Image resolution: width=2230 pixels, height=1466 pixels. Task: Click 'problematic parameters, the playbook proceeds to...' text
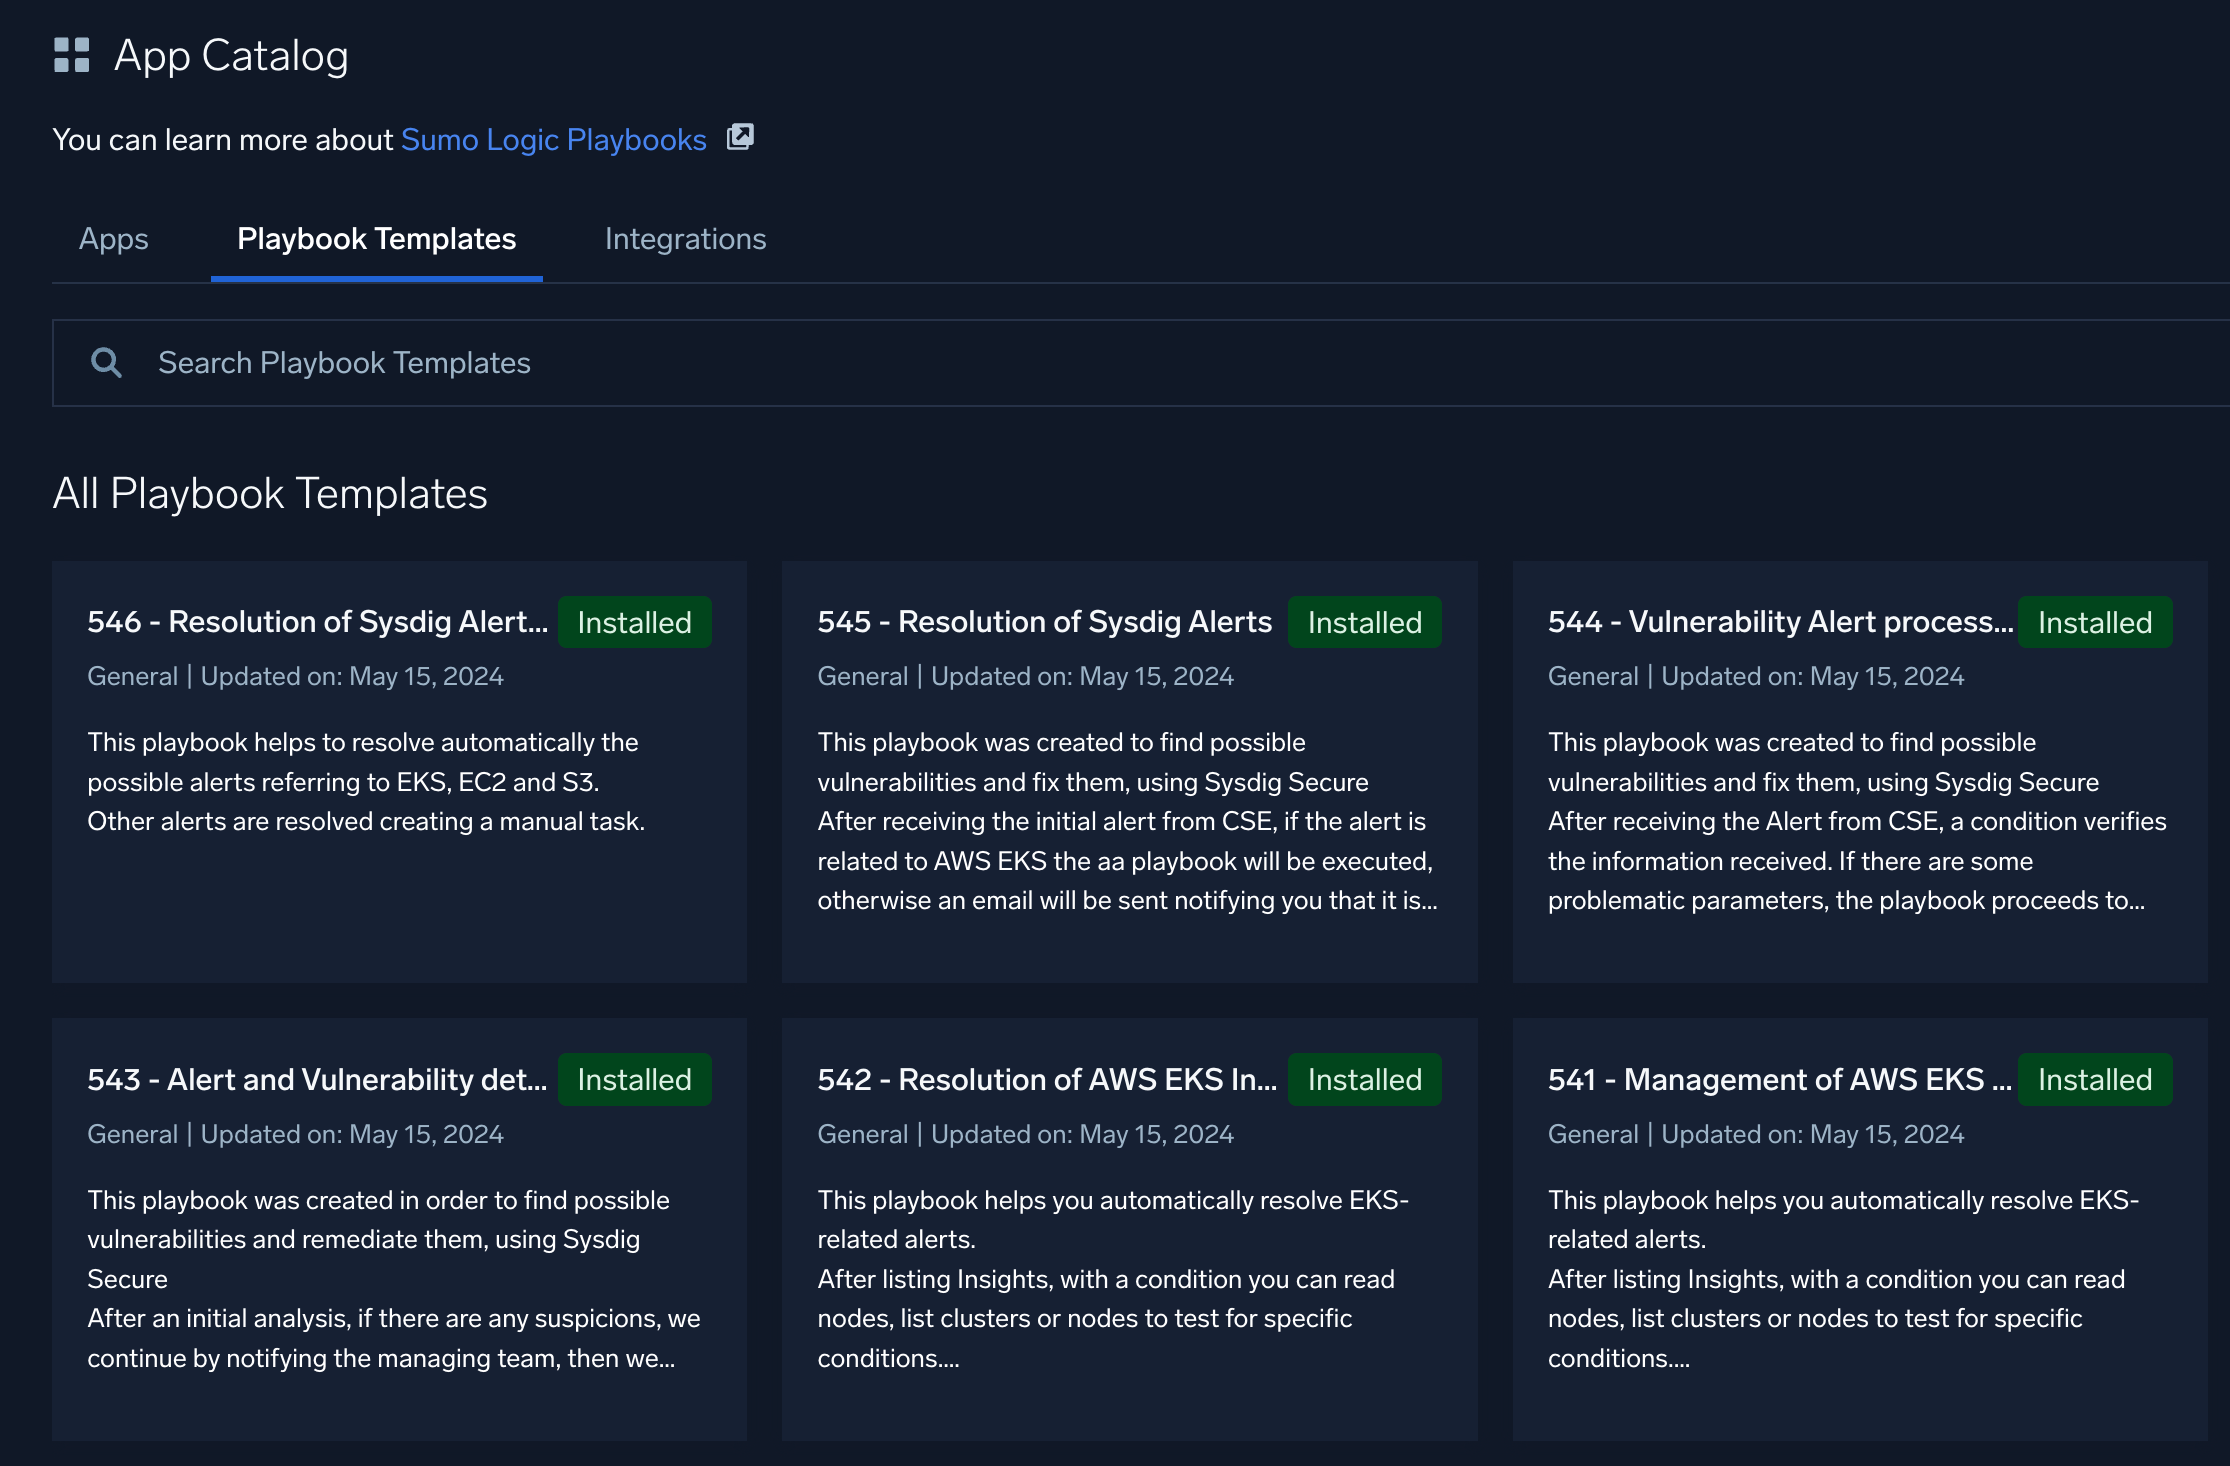click(1846, 901)
